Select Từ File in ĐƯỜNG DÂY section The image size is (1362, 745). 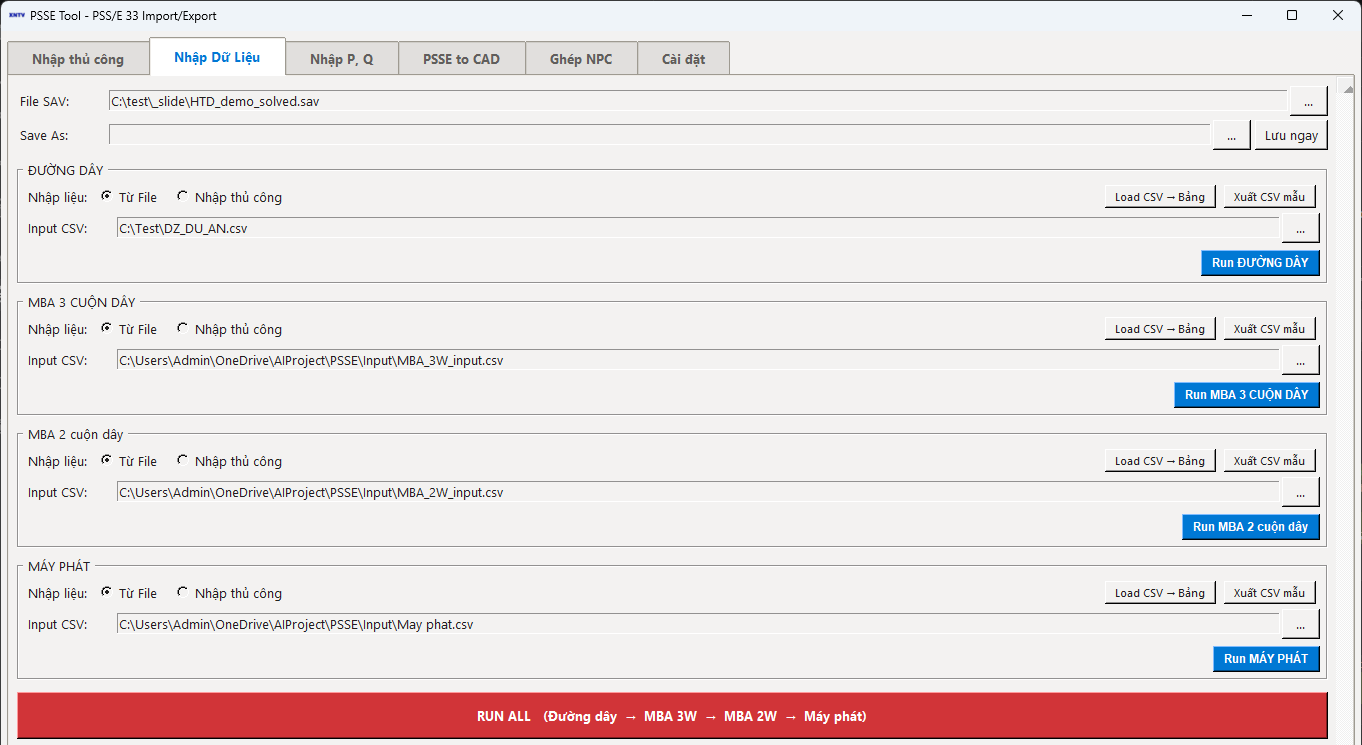129,197
